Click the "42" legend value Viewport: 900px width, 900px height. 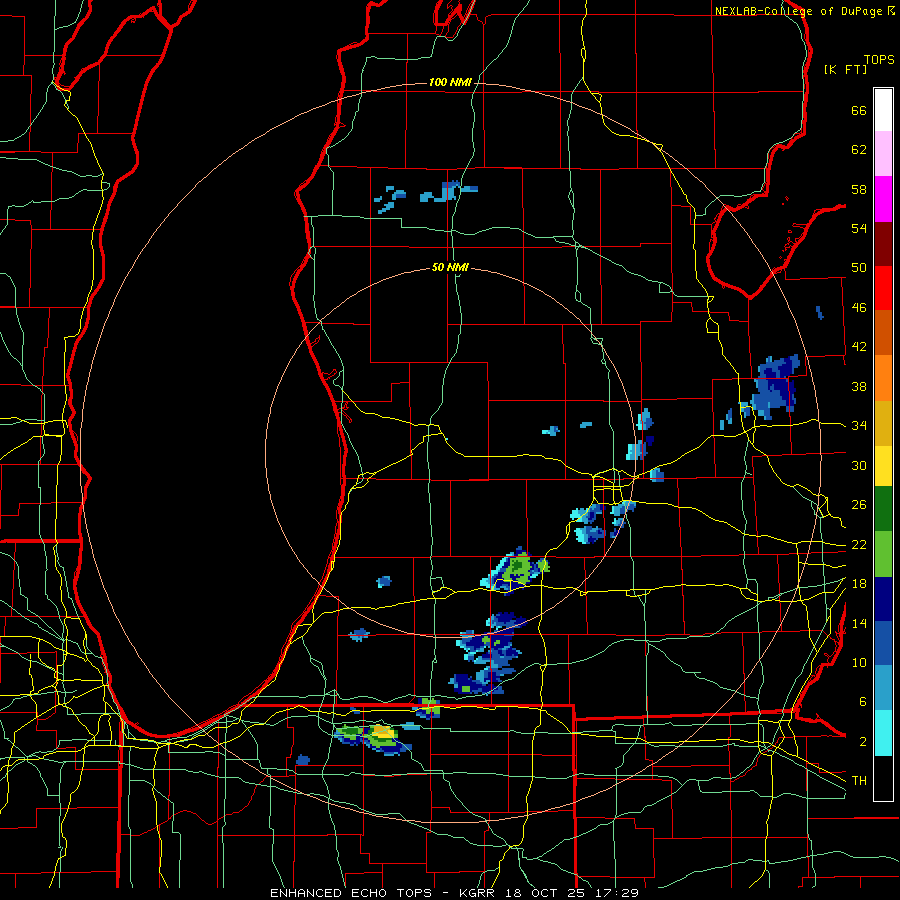click(859, 347)
